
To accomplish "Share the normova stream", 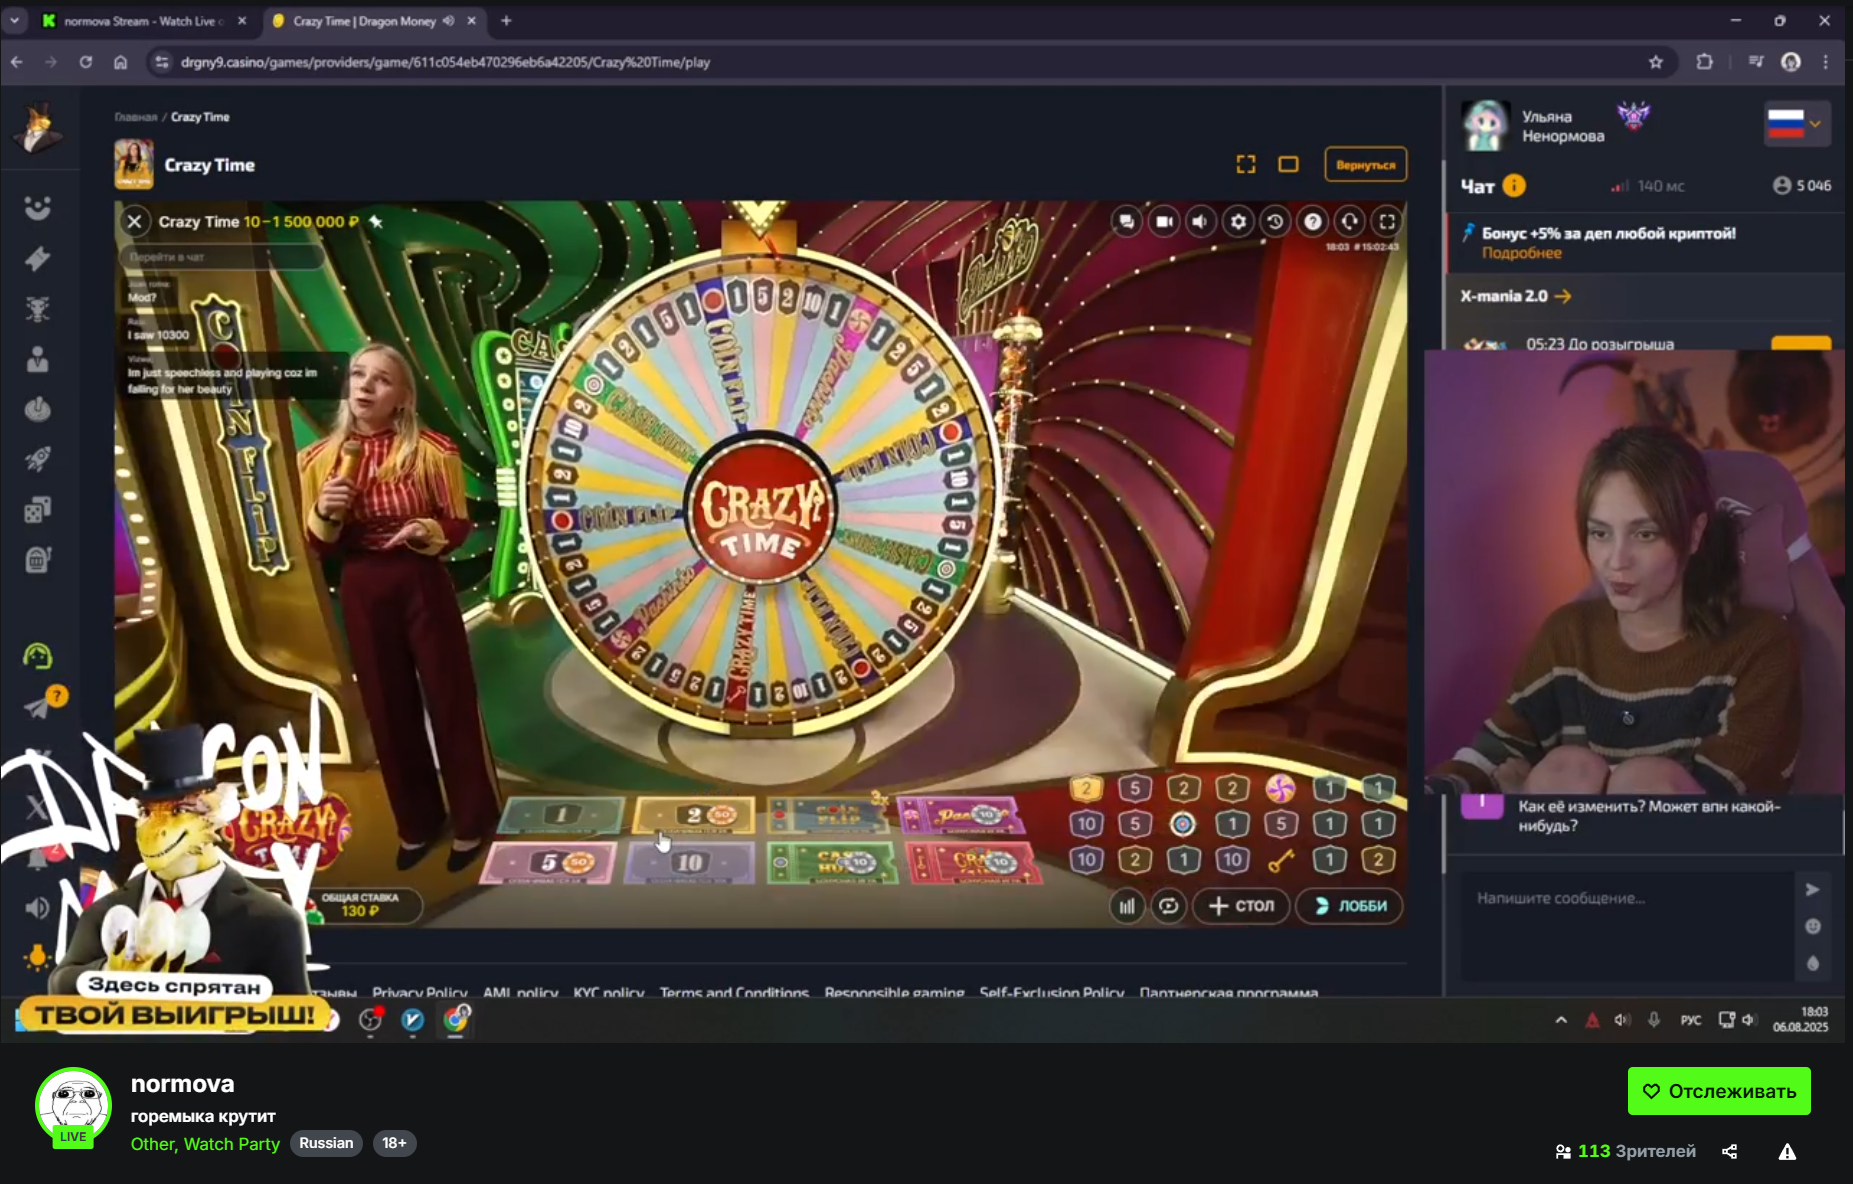I will [x=1730, y=1152].
